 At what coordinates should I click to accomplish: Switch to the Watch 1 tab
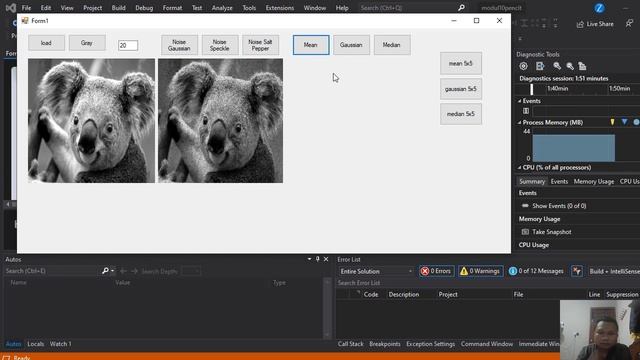pos(60,344)
